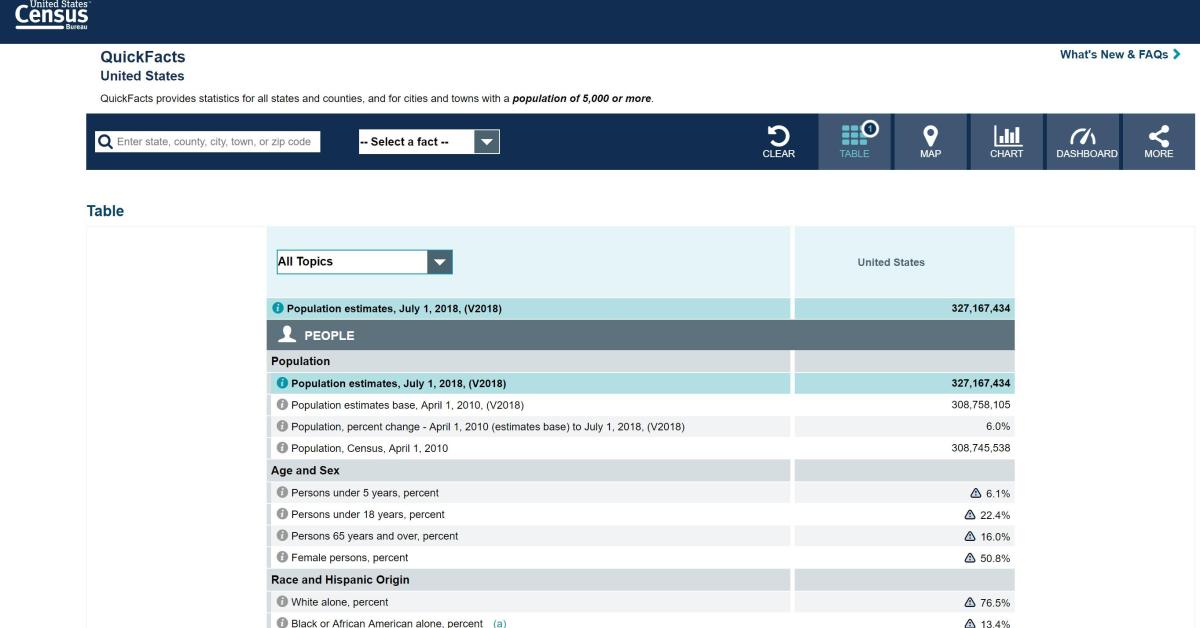The width and height of the screenshot is (1200, 628).
Task: Click the Census Bureau logo
Action: pos(51,16)
